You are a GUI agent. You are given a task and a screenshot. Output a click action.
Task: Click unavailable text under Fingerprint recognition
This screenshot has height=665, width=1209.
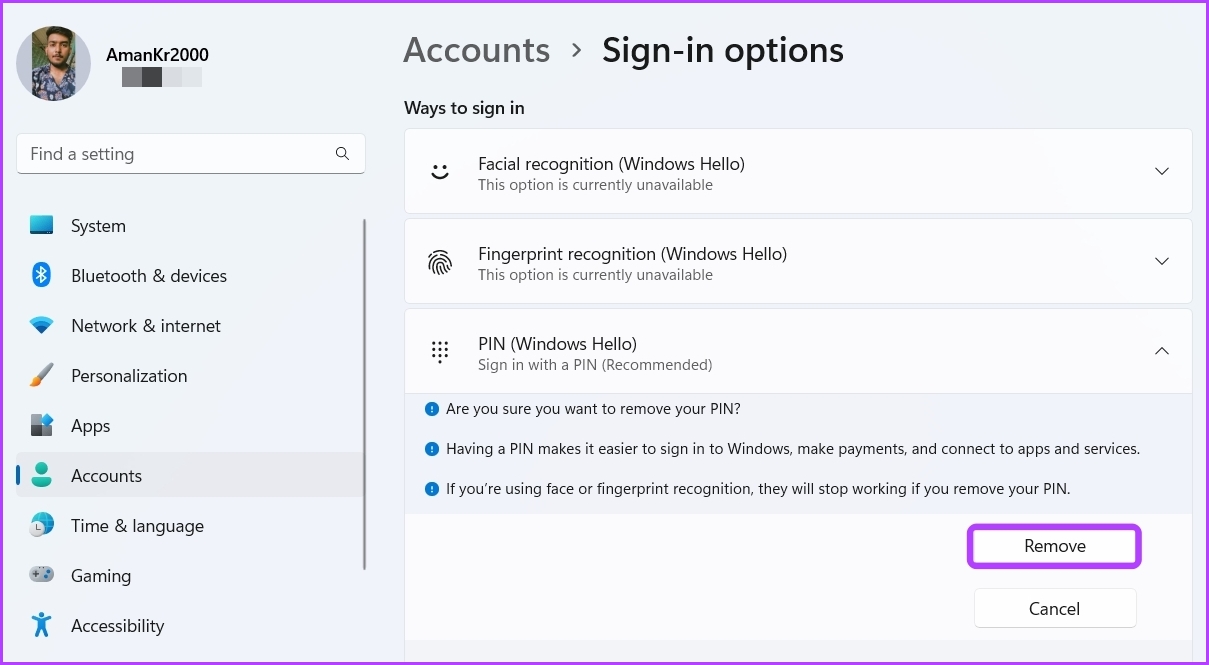(595, 275)
